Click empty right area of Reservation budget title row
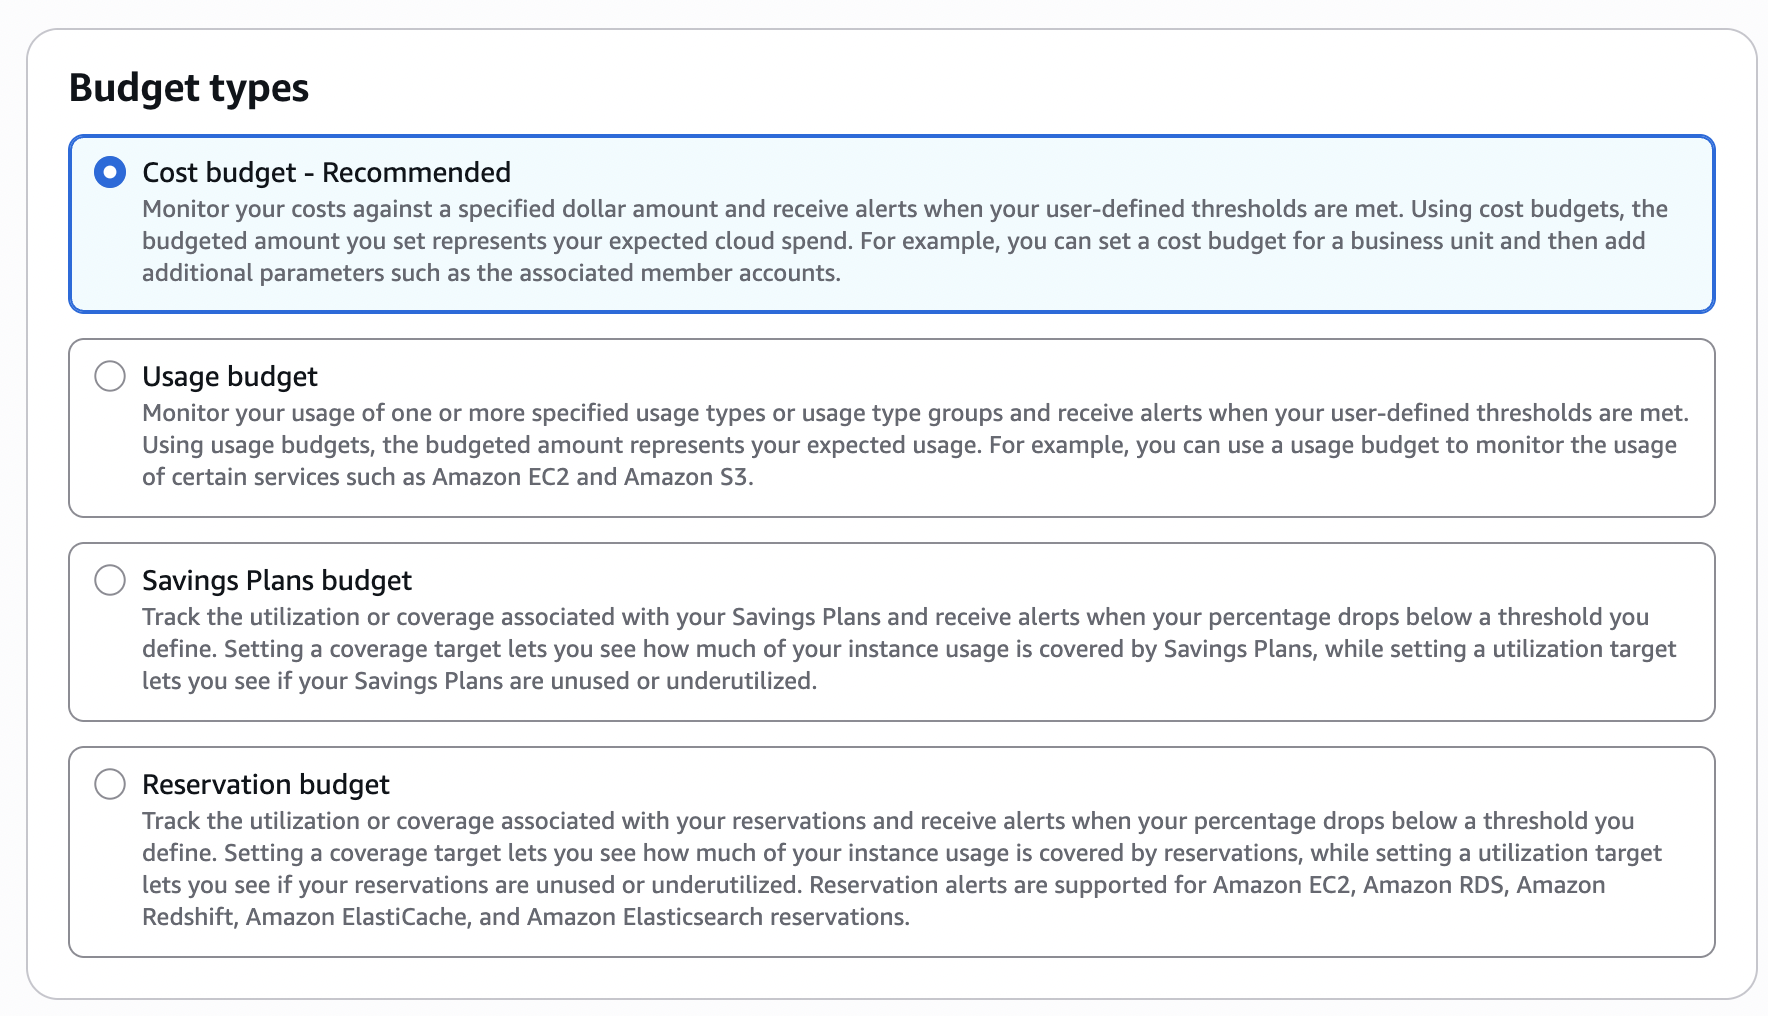 click(1300, 784)
